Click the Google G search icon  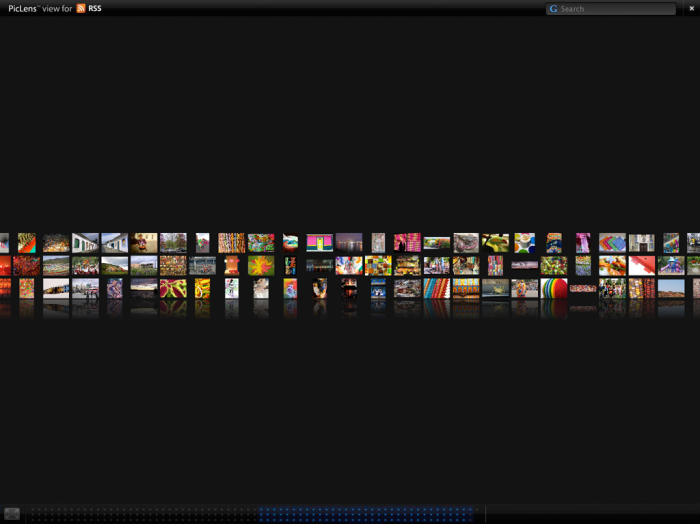554,9
